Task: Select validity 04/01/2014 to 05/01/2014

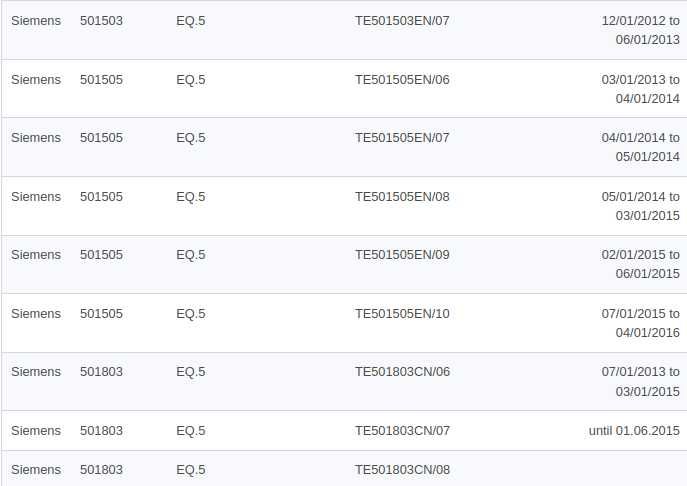Action: coord(640,147)
